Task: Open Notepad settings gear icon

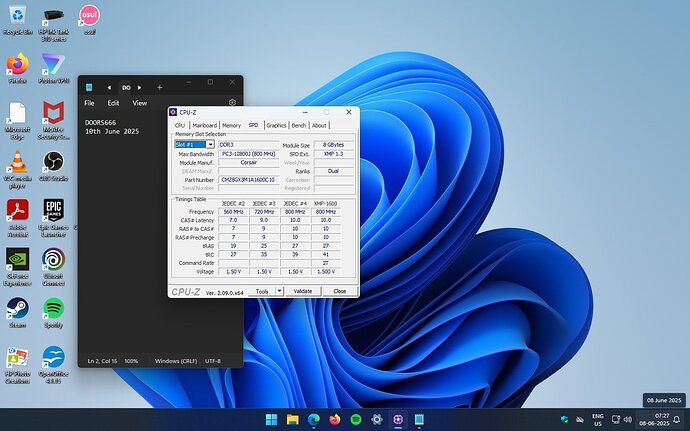Action: 232,103
